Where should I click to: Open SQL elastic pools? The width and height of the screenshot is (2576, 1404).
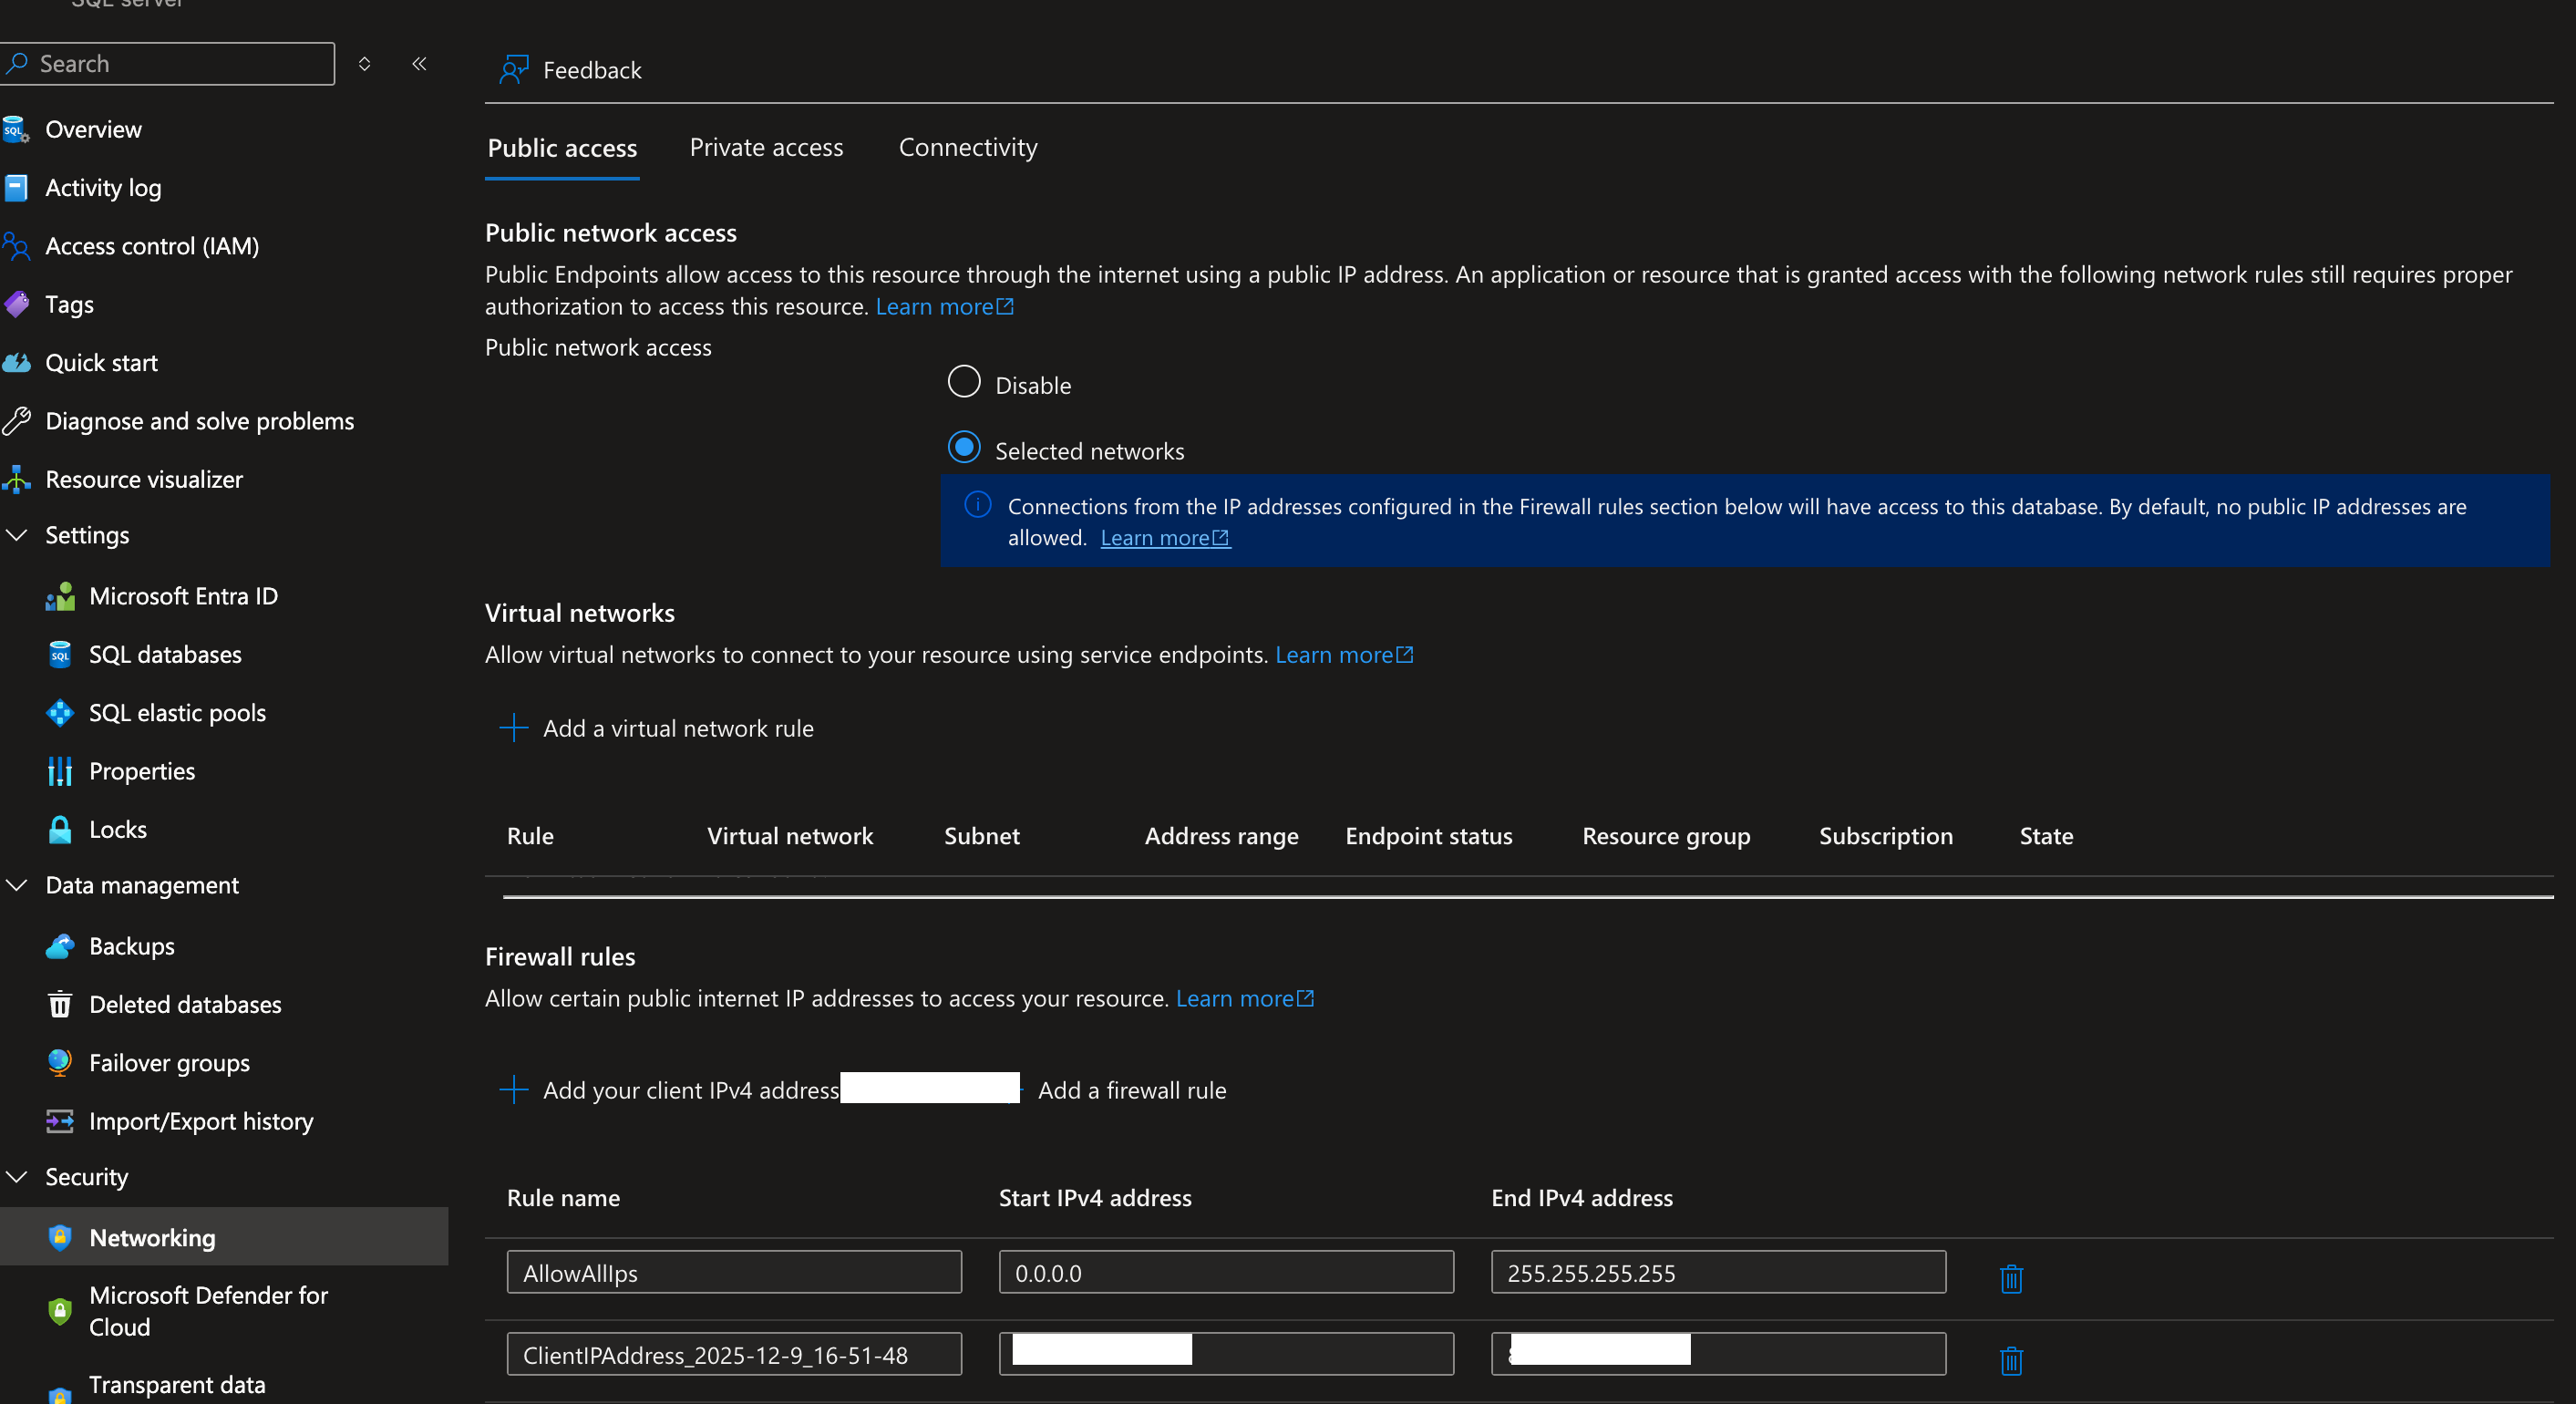(x=177, y=712)
